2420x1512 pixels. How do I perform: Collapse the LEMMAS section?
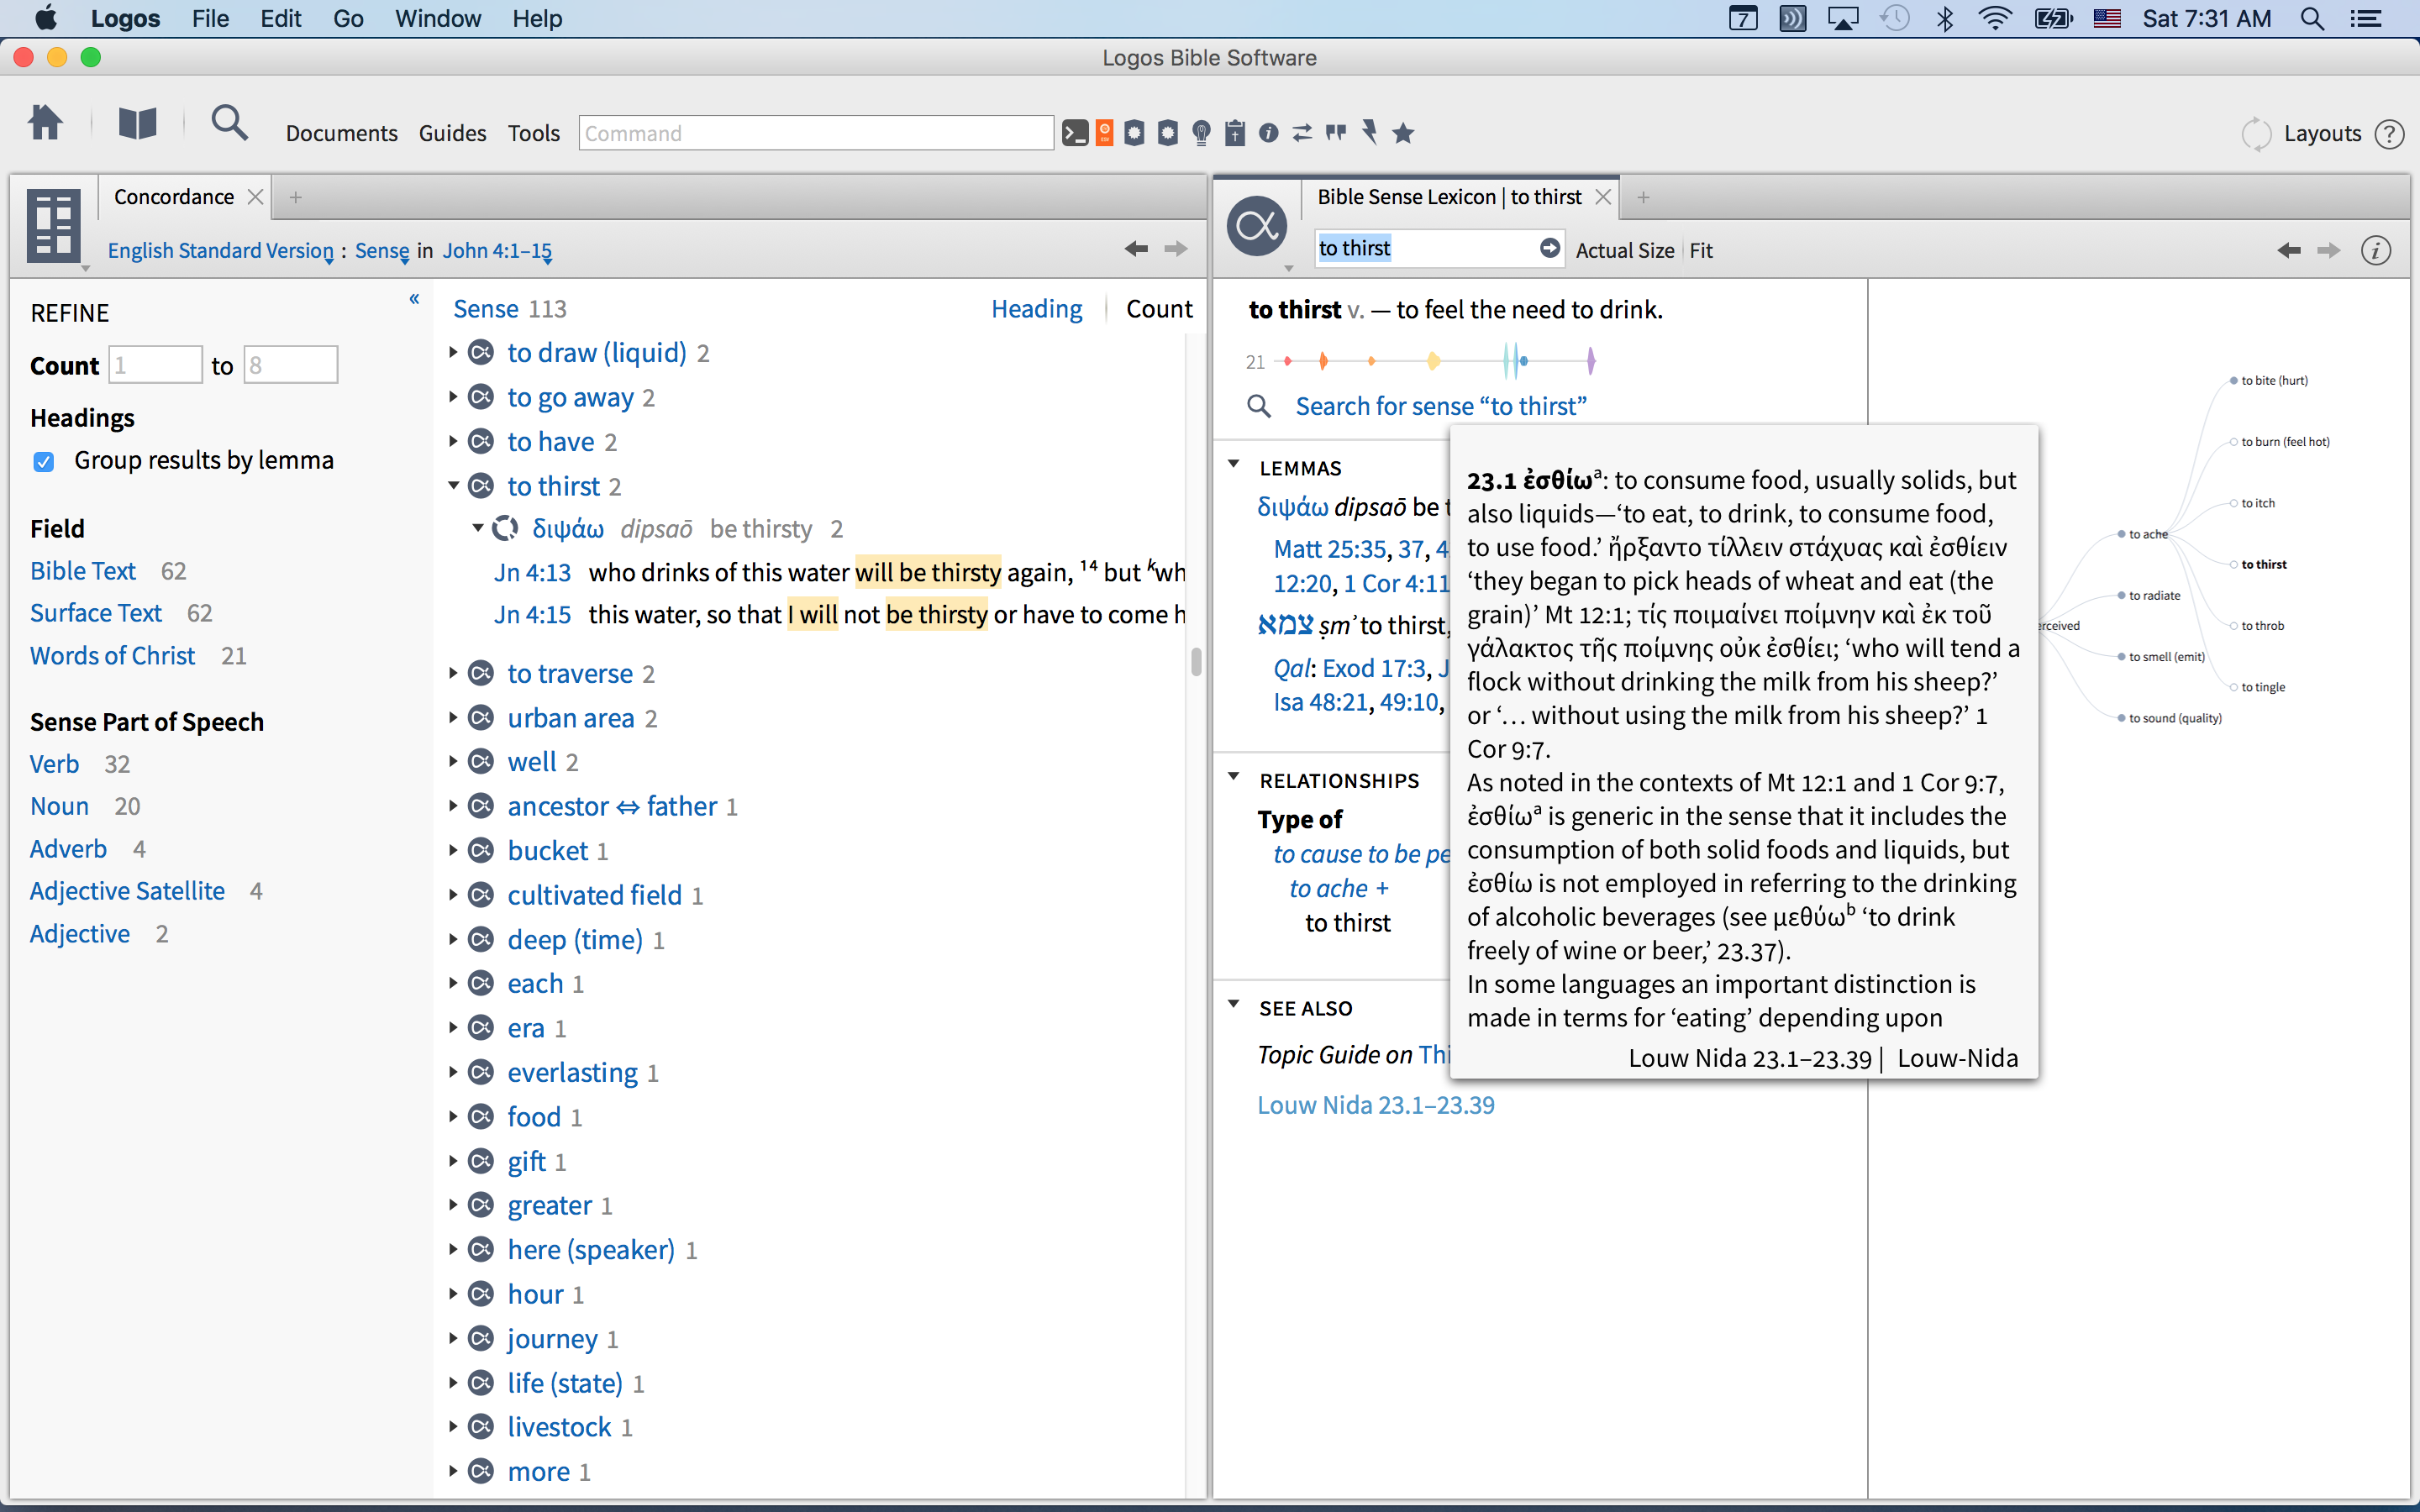1234,464
